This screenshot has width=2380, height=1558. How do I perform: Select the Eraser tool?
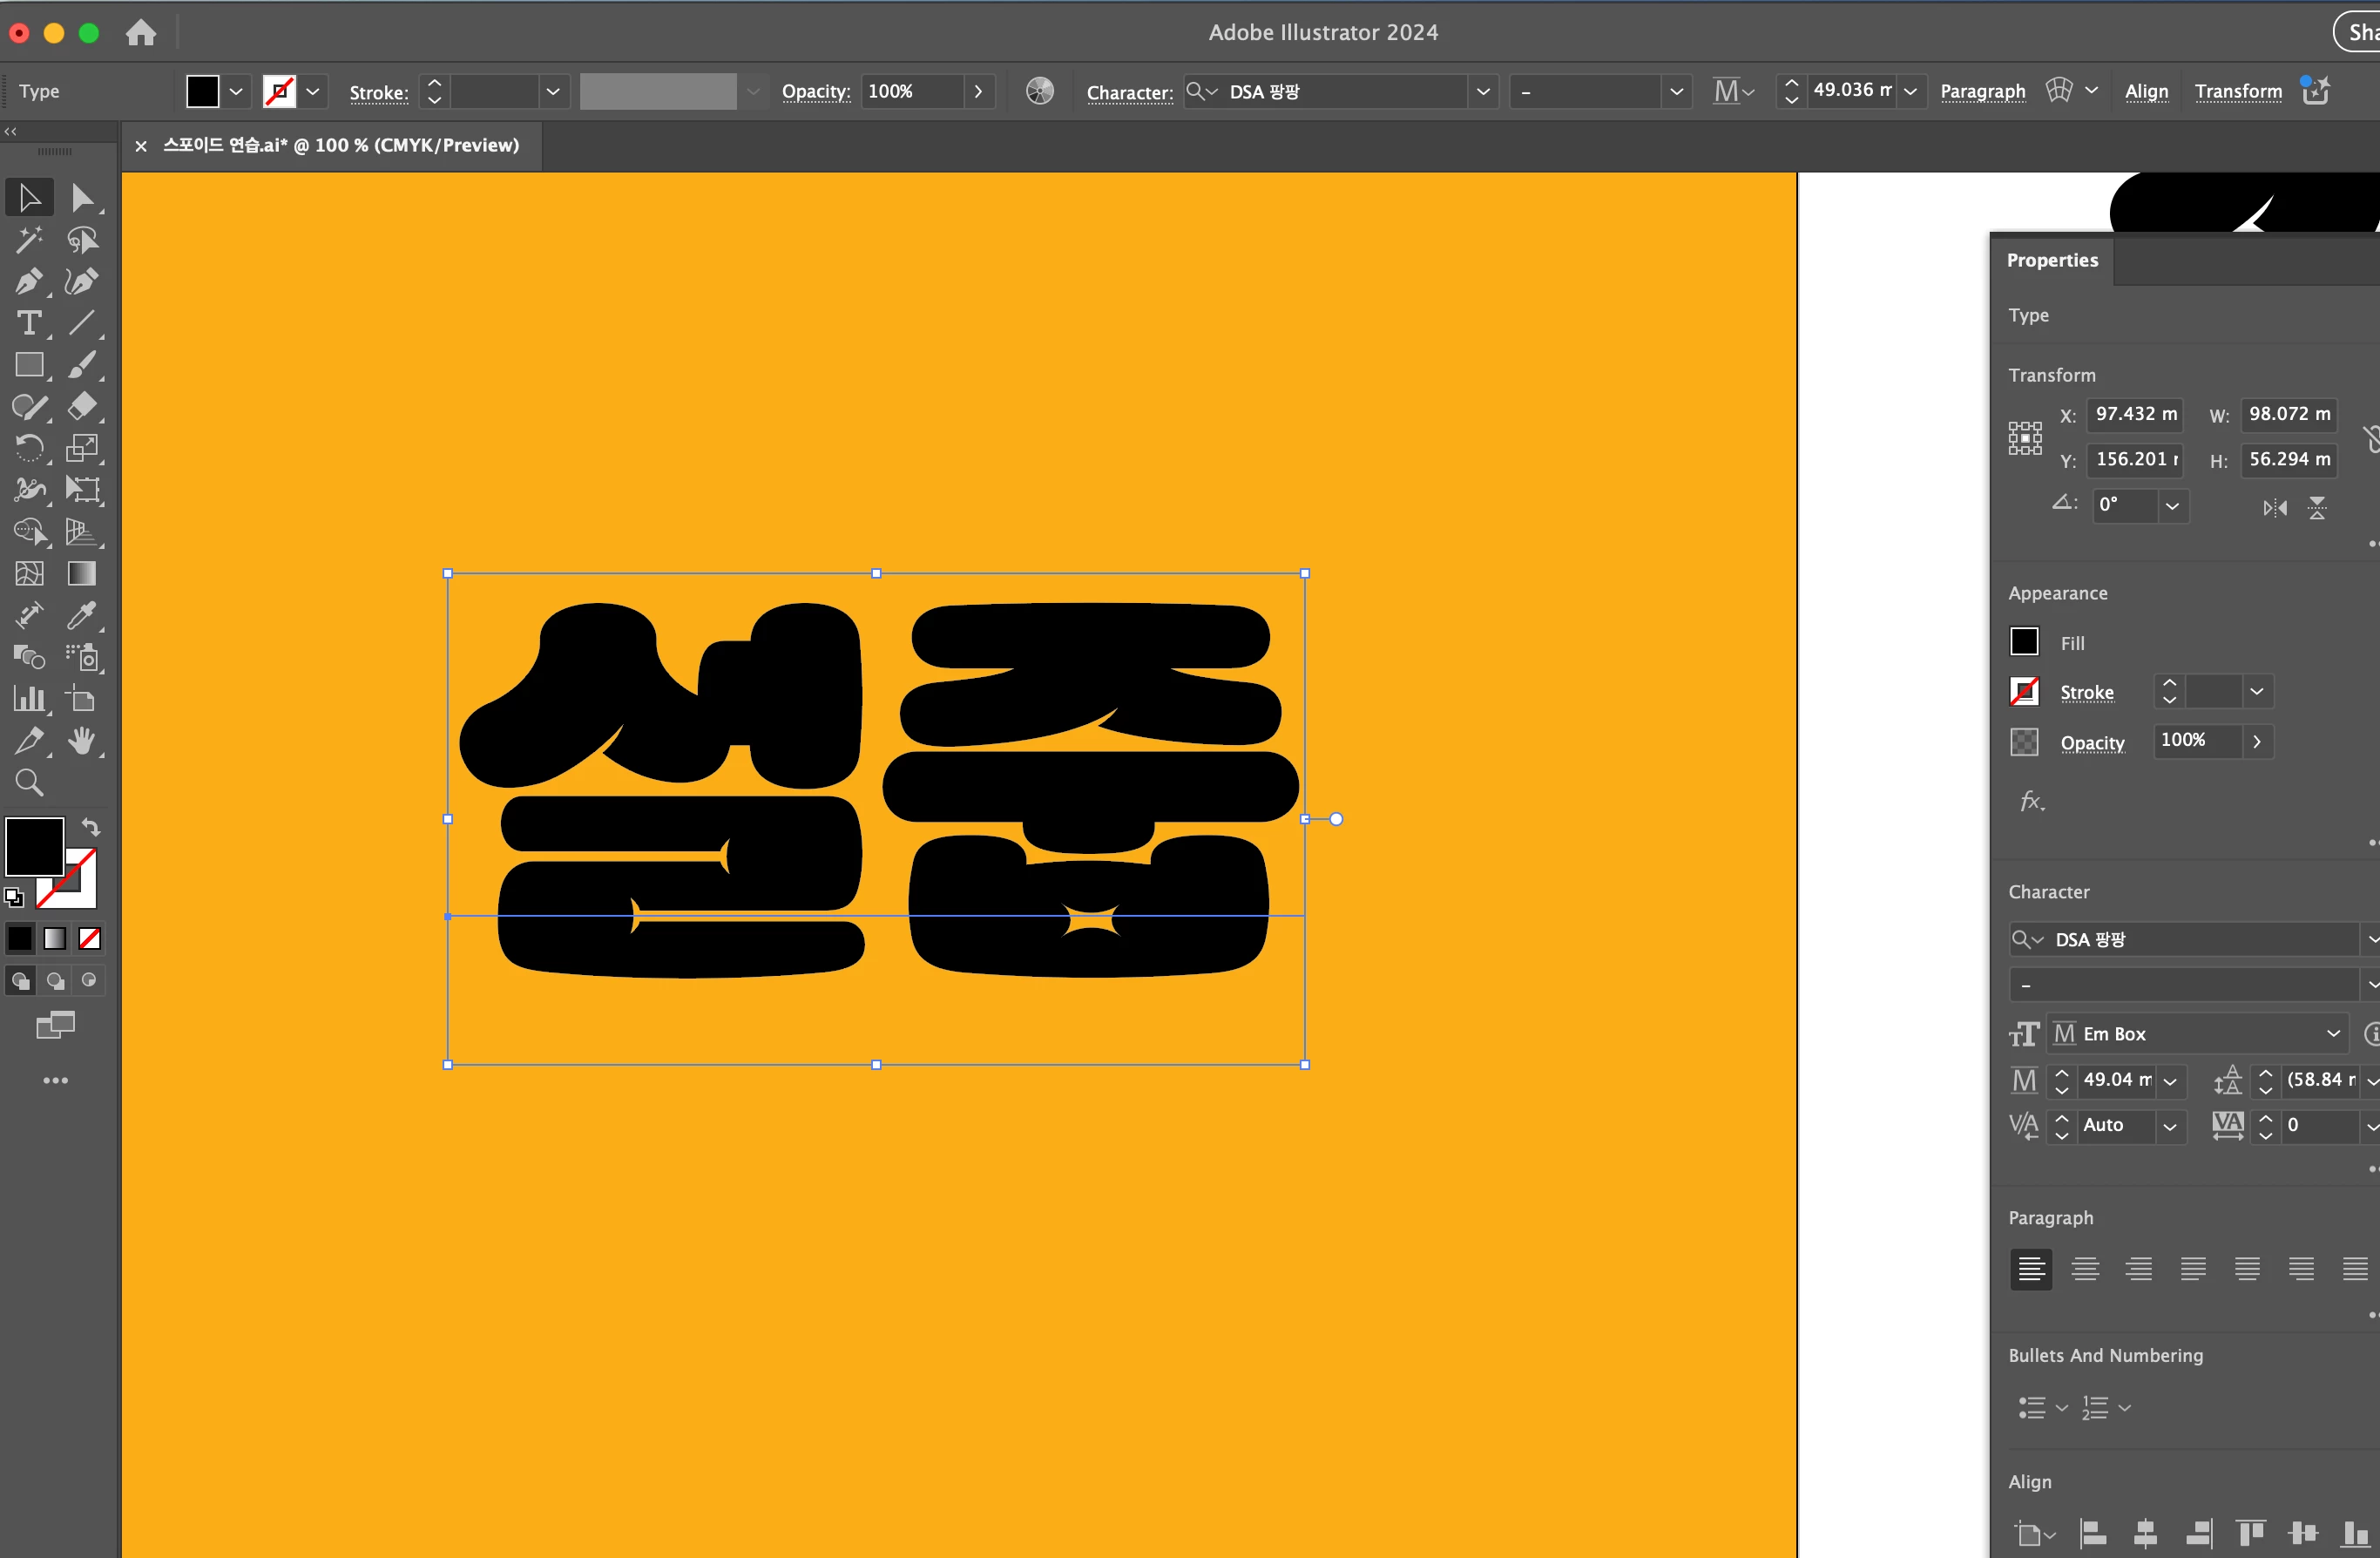(x=82, y=406)
